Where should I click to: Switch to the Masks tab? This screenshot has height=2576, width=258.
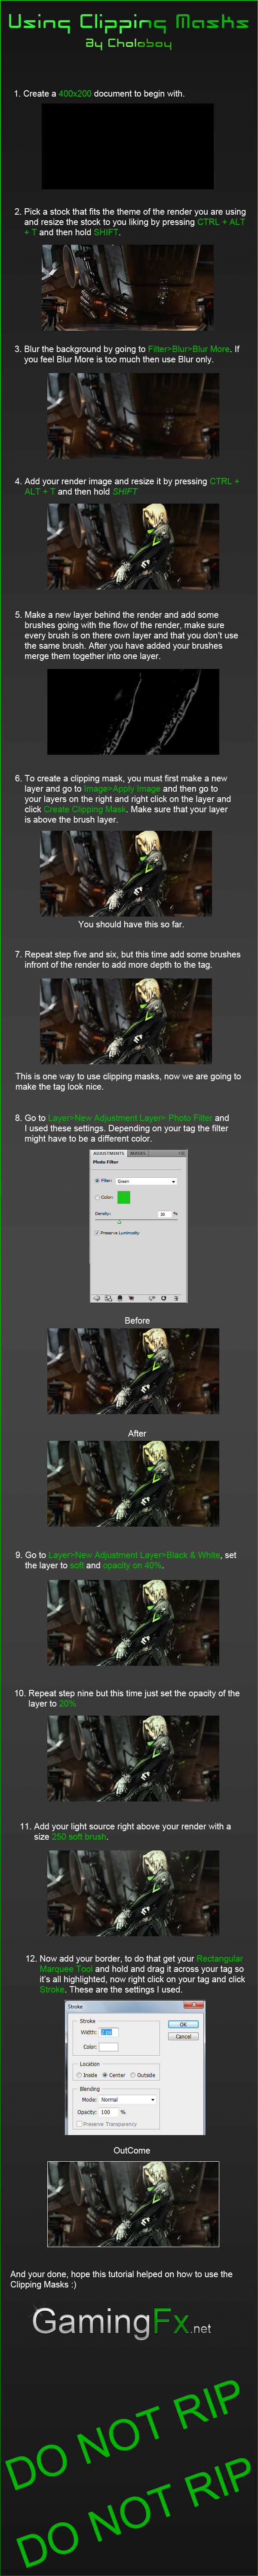coord(138,1153)
